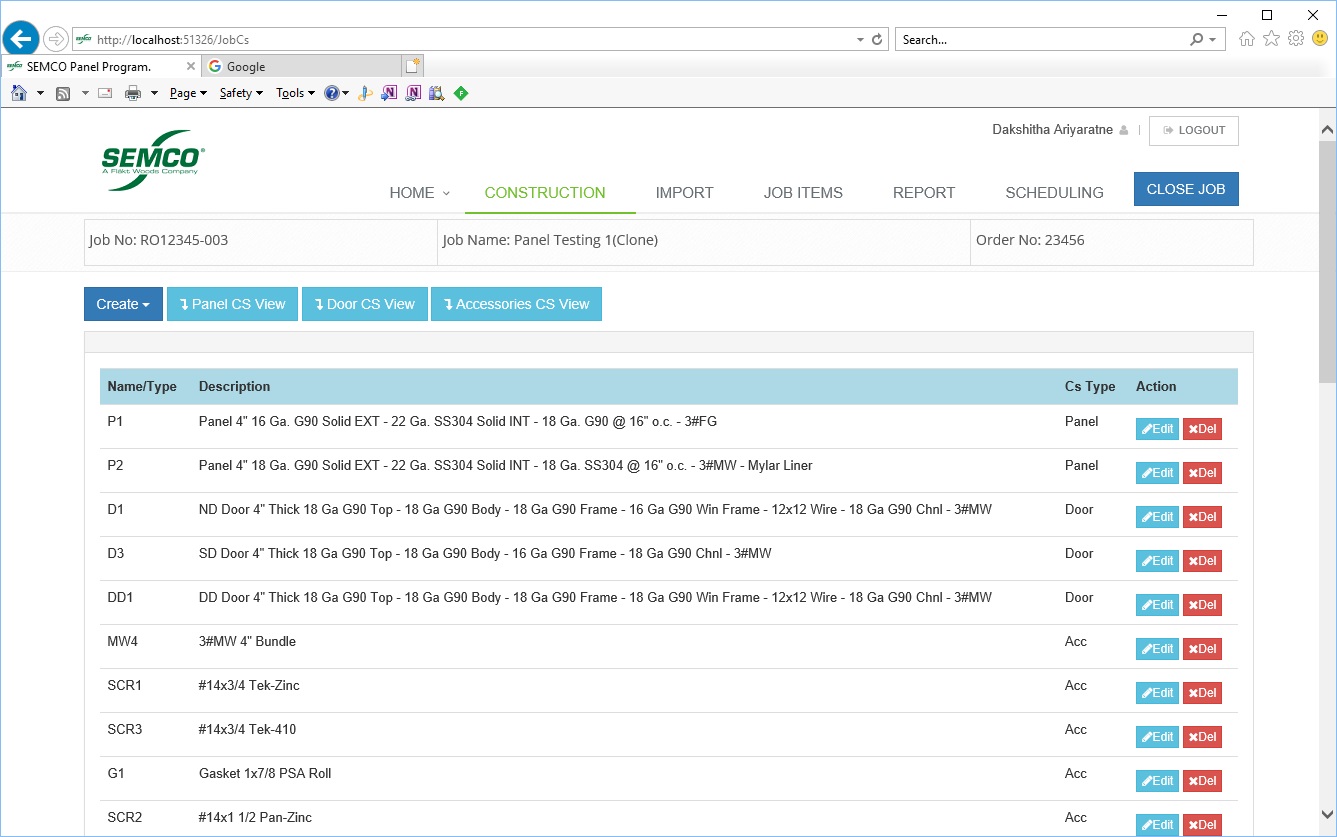Open the HOME menu dropdown

419,193
